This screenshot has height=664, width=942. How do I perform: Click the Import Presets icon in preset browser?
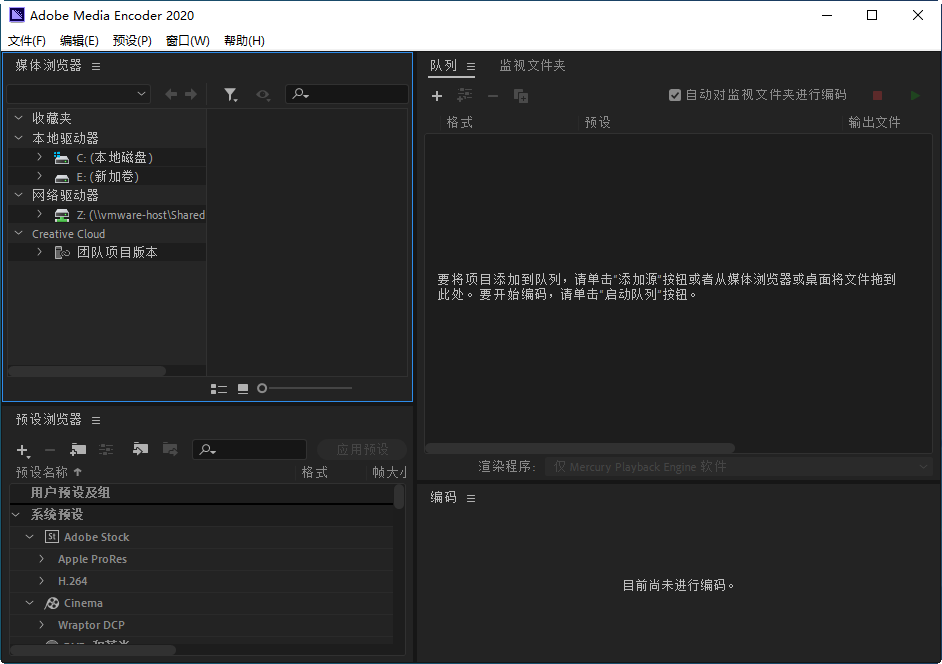(x=140, y=449)
